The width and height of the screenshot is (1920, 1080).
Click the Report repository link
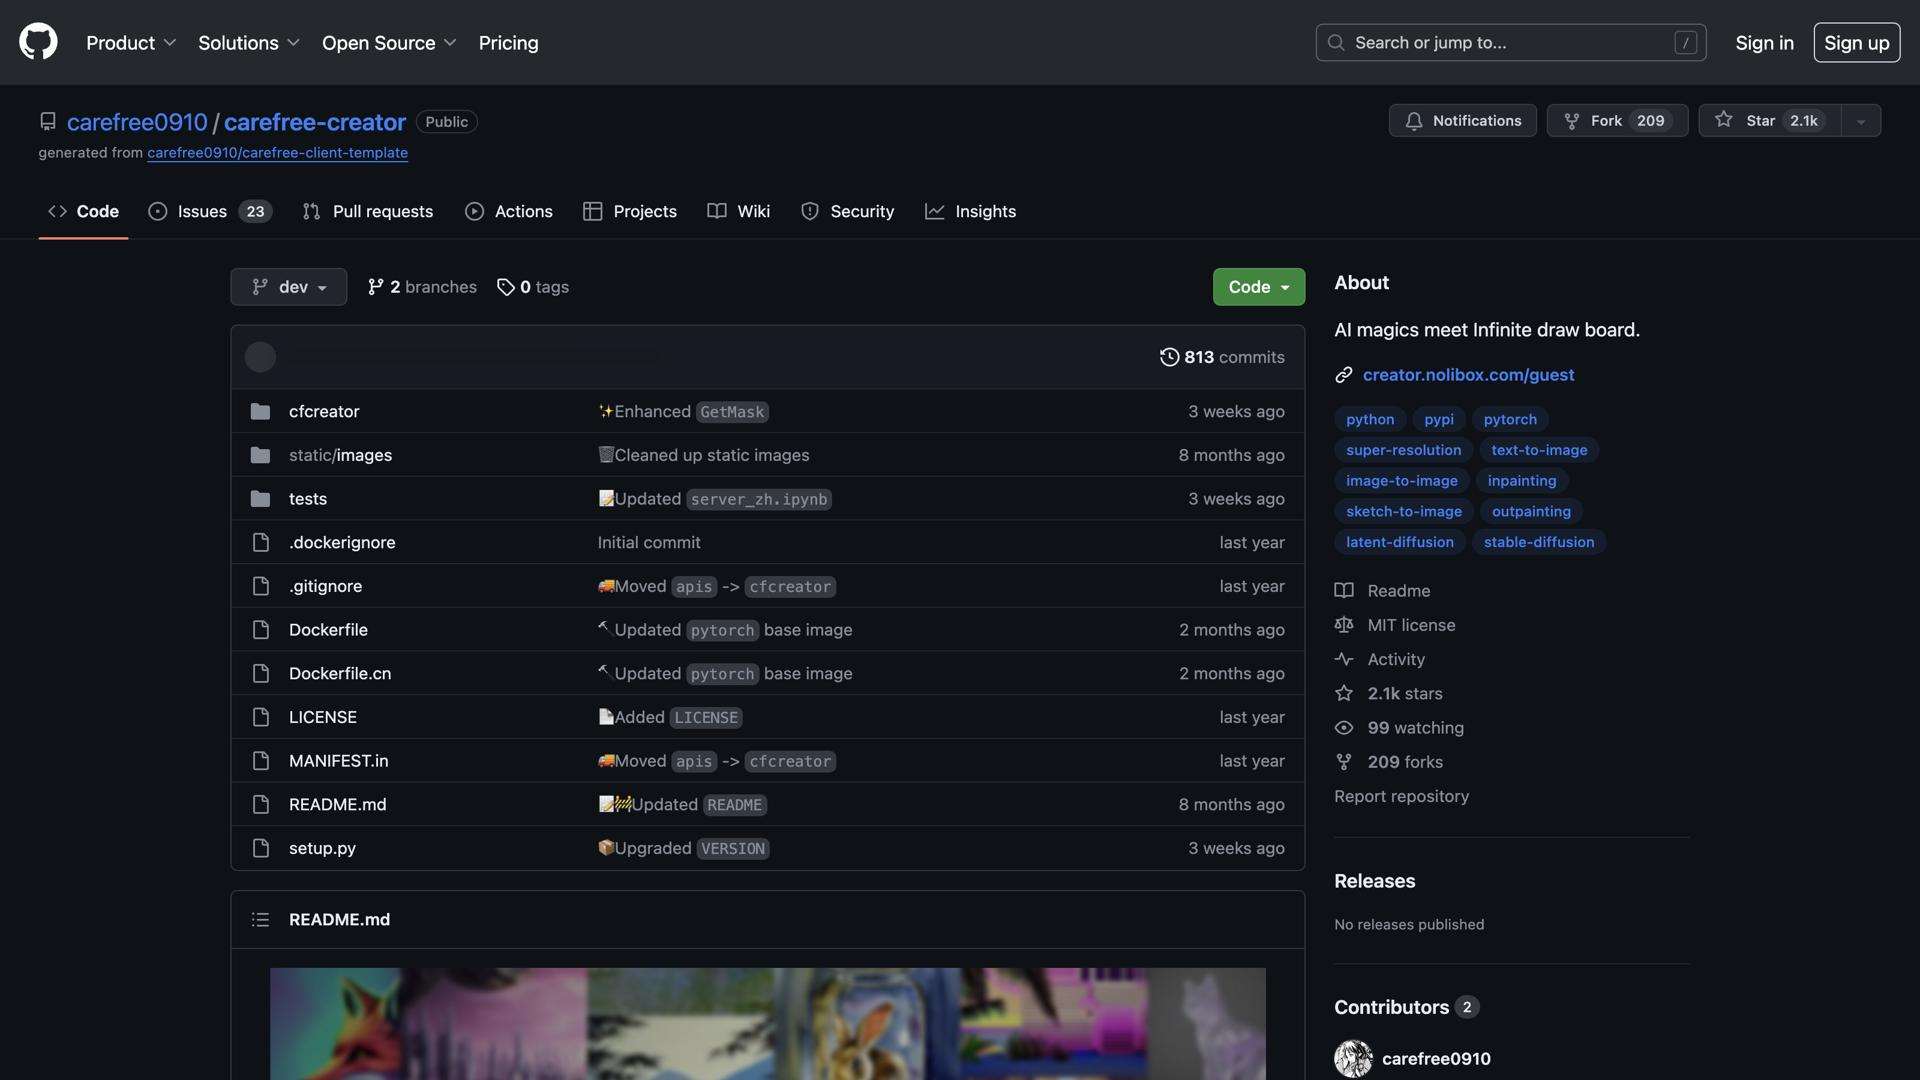pos(1401,796)
